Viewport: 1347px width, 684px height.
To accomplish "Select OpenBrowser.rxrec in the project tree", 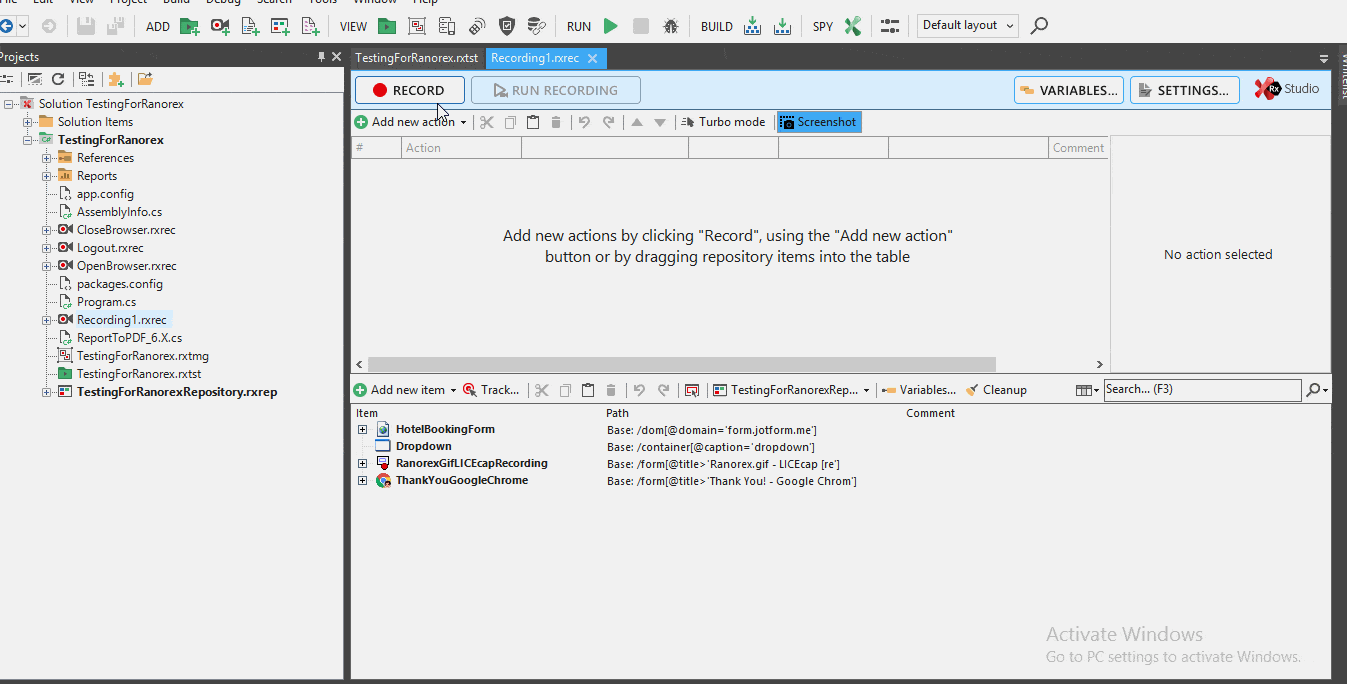I will (126, 266).
